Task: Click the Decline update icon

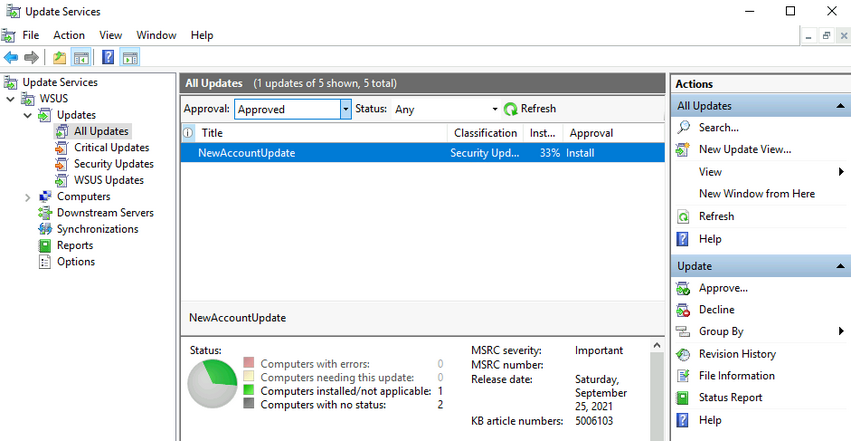Action: tap(683, 310)
